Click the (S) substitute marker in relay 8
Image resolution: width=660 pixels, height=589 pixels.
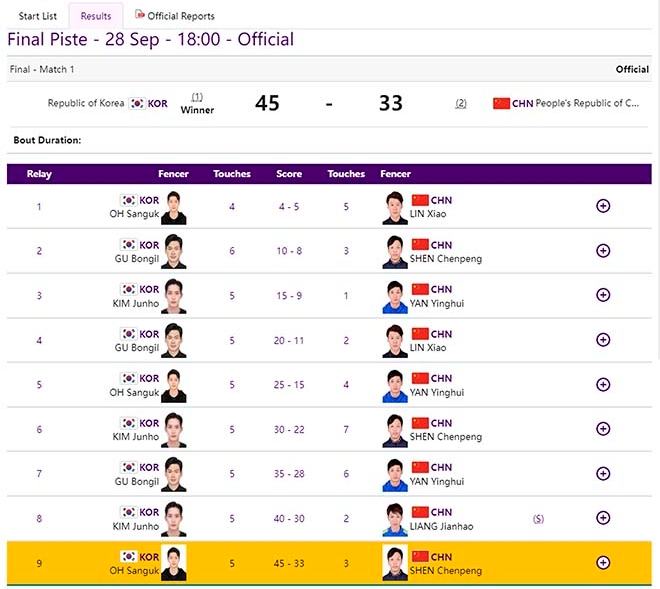(x=539, y=518)
